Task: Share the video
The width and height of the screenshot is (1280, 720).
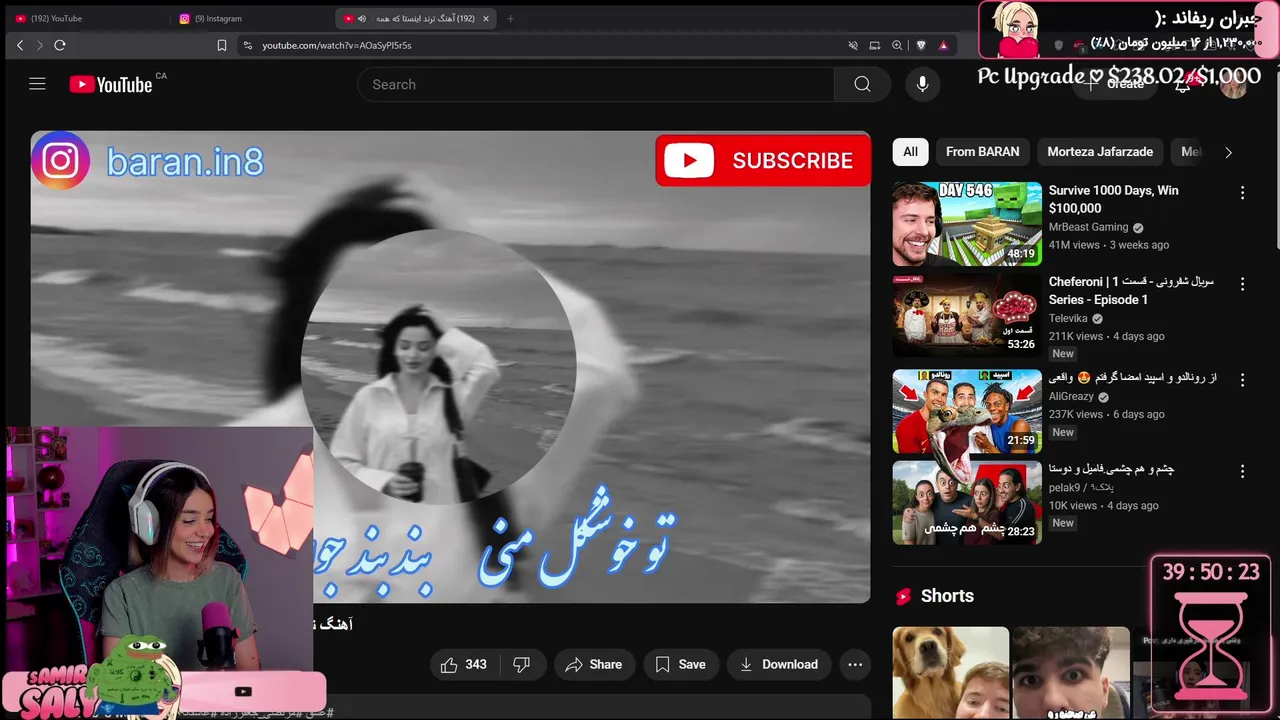Action: pyautogui.click(x=594, y=664)
